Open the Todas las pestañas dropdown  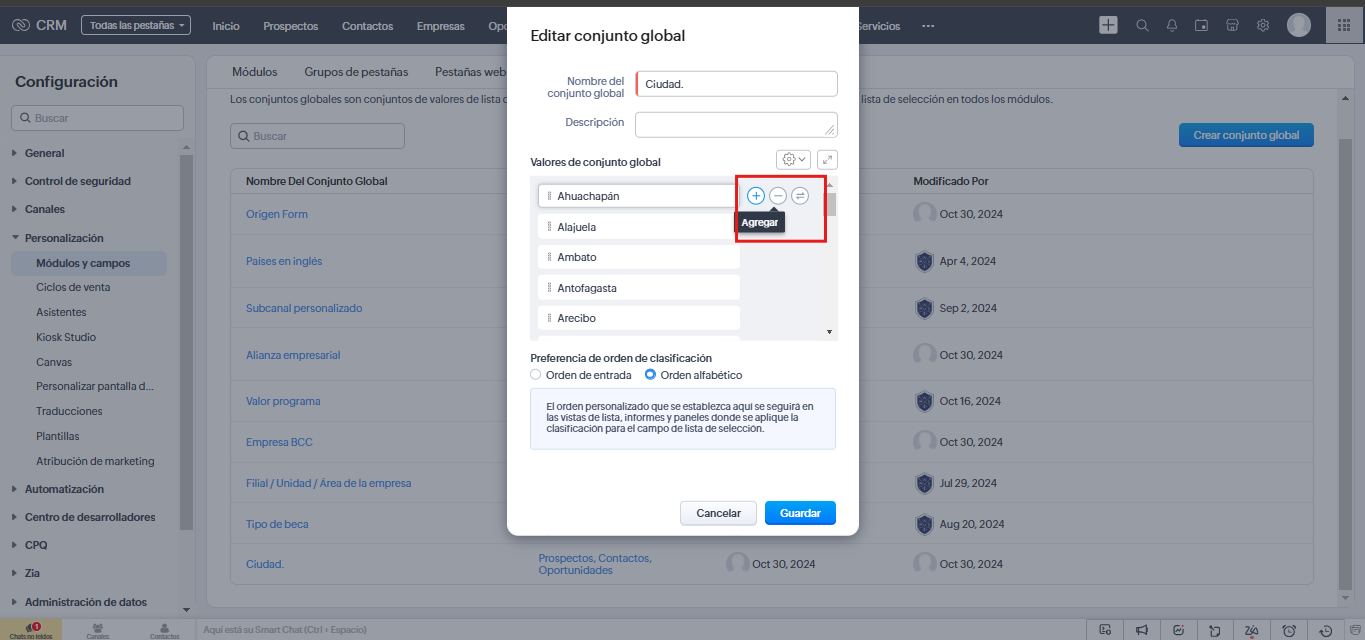pos(135,26)
